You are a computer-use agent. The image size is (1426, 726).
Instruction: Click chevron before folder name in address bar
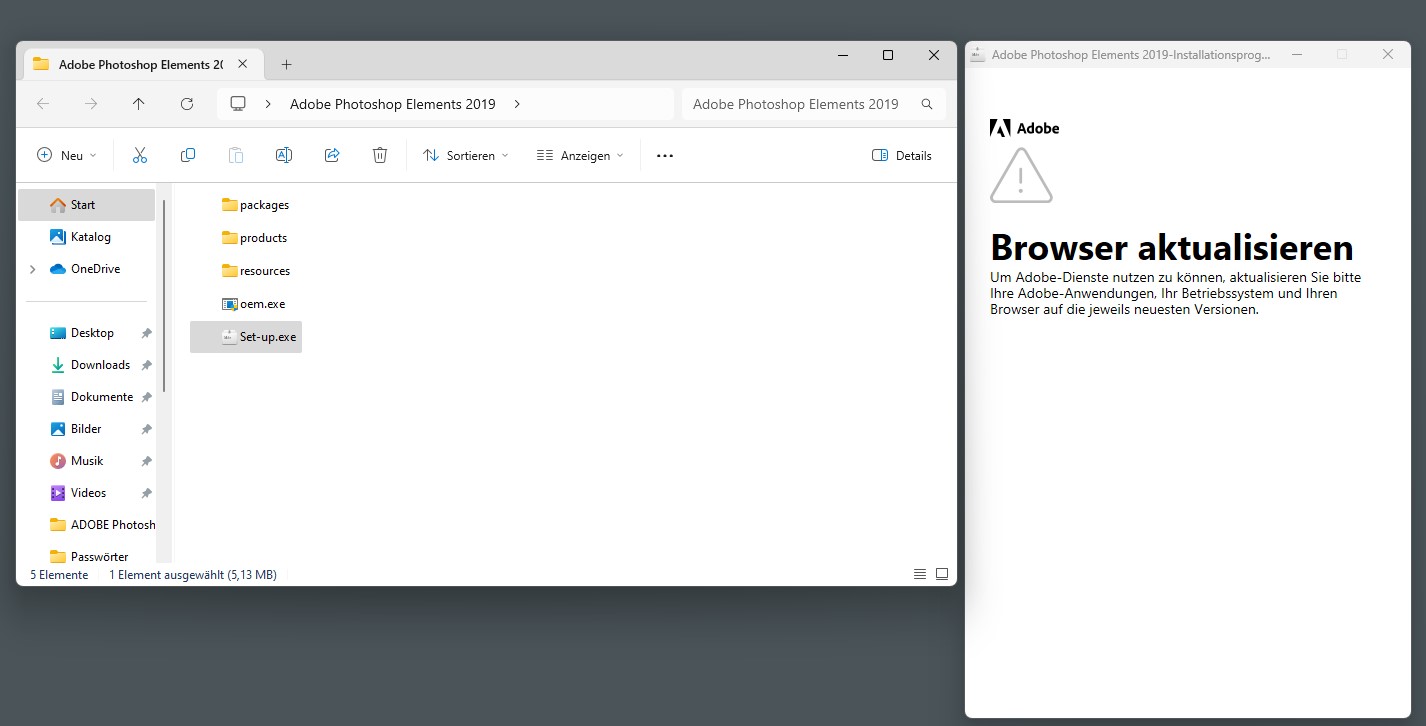coord(268,104)
